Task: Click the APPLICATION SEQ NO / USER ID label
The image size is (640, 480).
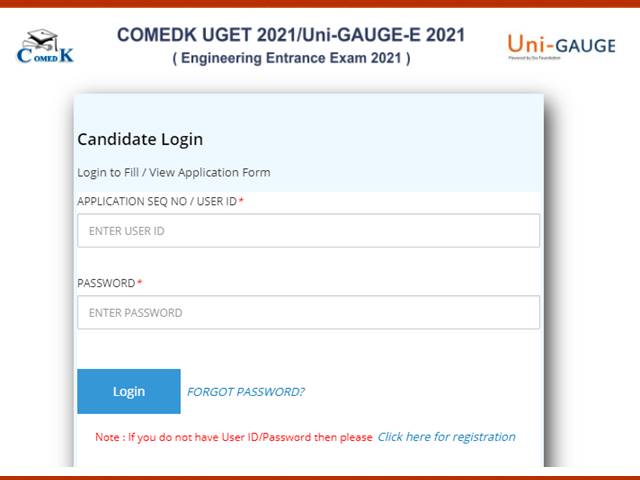Action: click(x=157, y=201)
